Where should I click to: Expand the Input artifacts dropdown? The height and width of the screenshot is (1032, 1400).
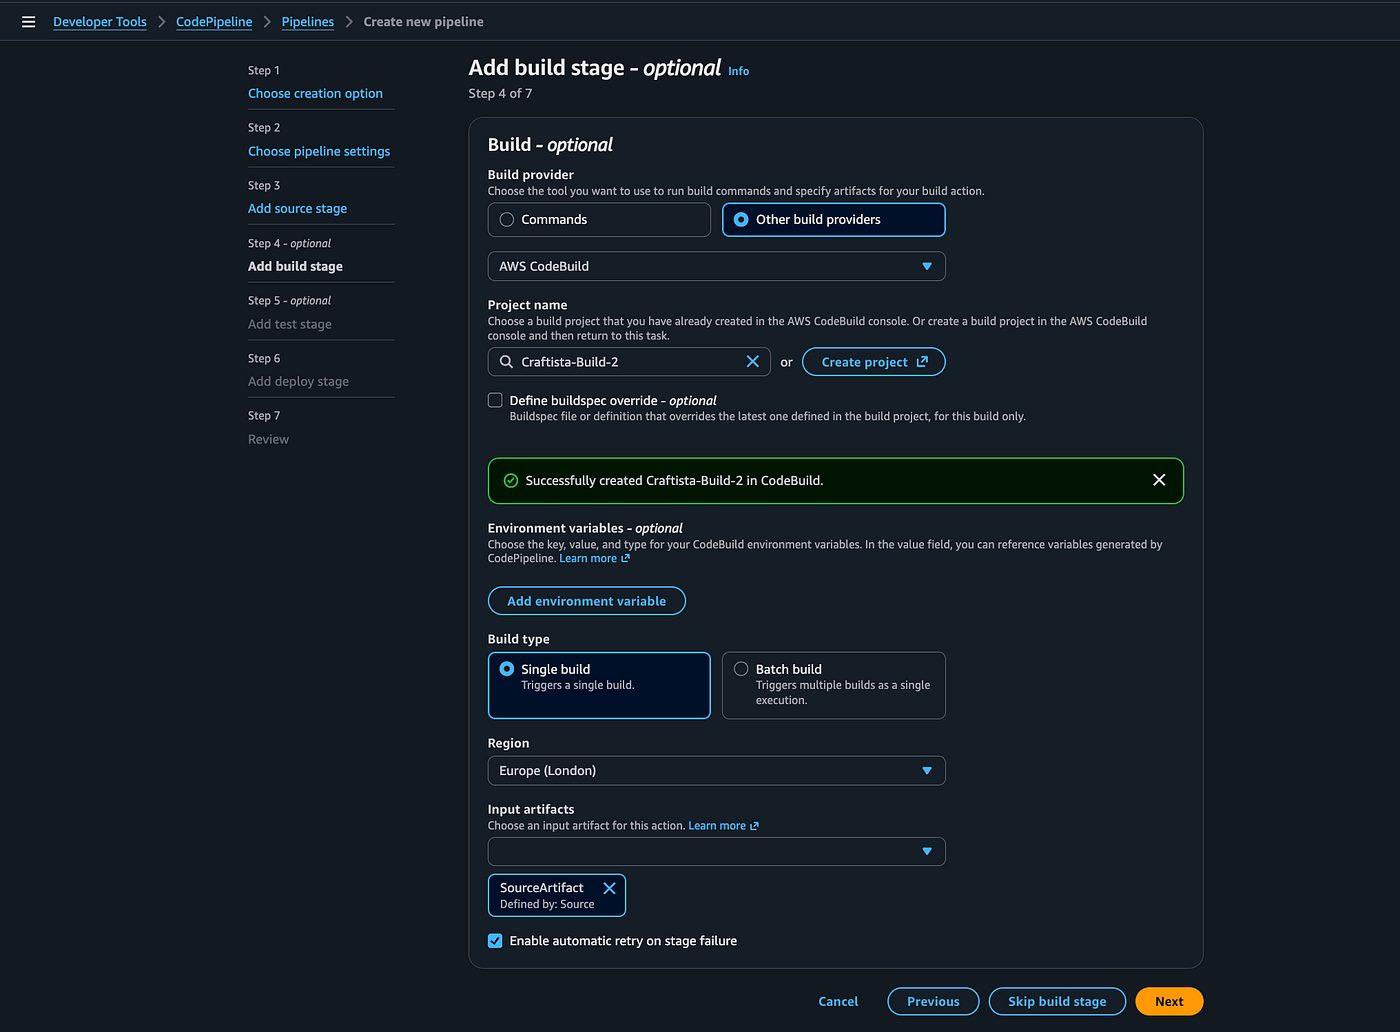pos(716,852)
